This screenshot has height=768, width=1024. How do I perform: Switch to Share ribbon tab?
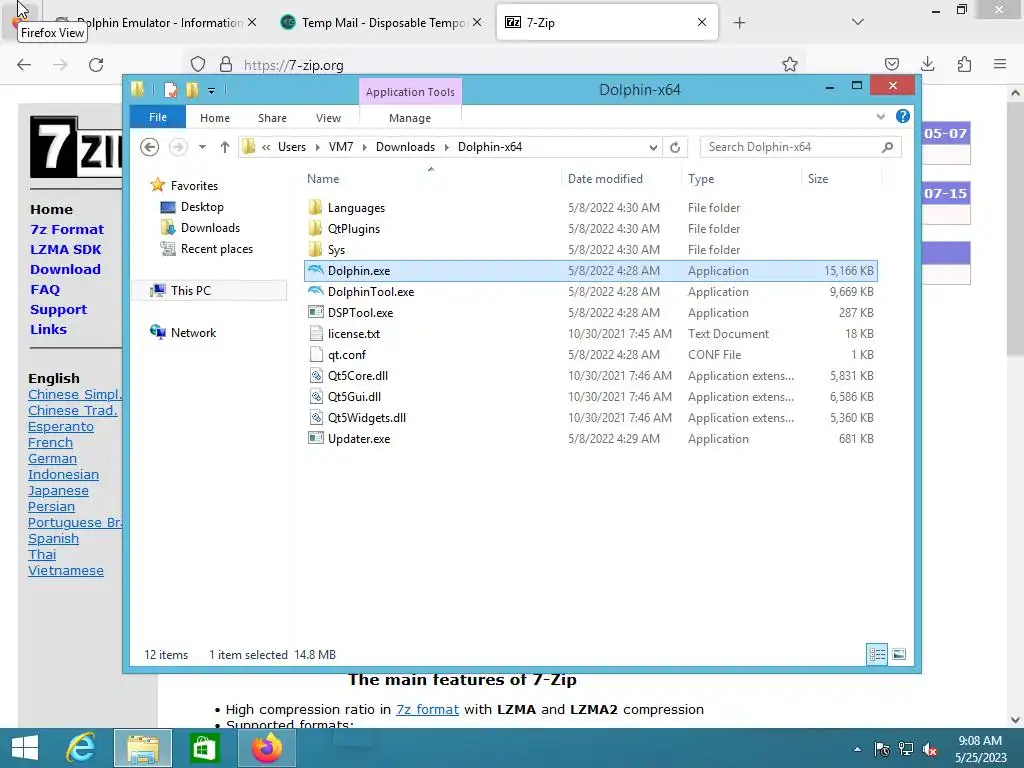pyautogui.click(x=272, y=118)
